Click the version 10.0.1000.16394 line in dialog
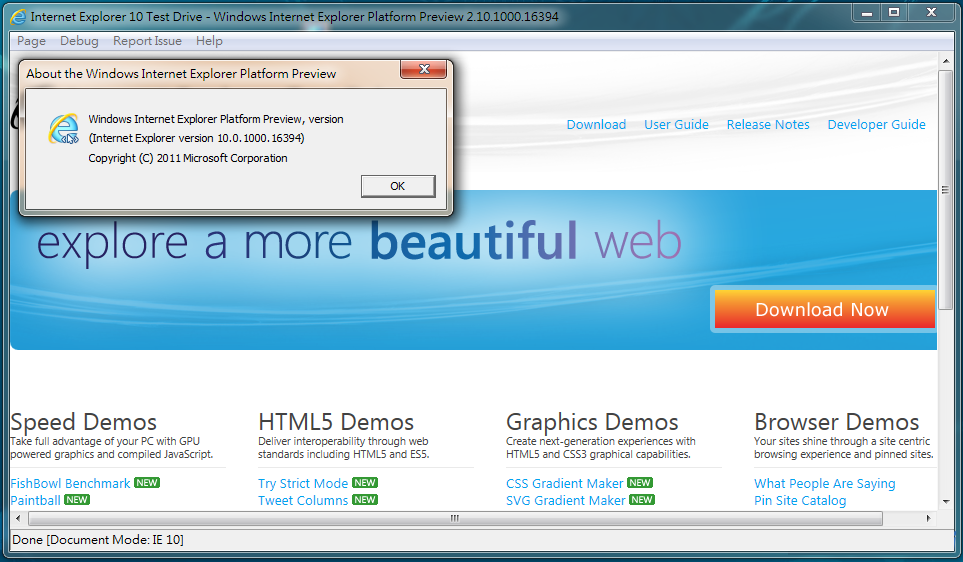The width and height of the screenshot is (963, 562). pyautogui.click(x=197, y=138)
